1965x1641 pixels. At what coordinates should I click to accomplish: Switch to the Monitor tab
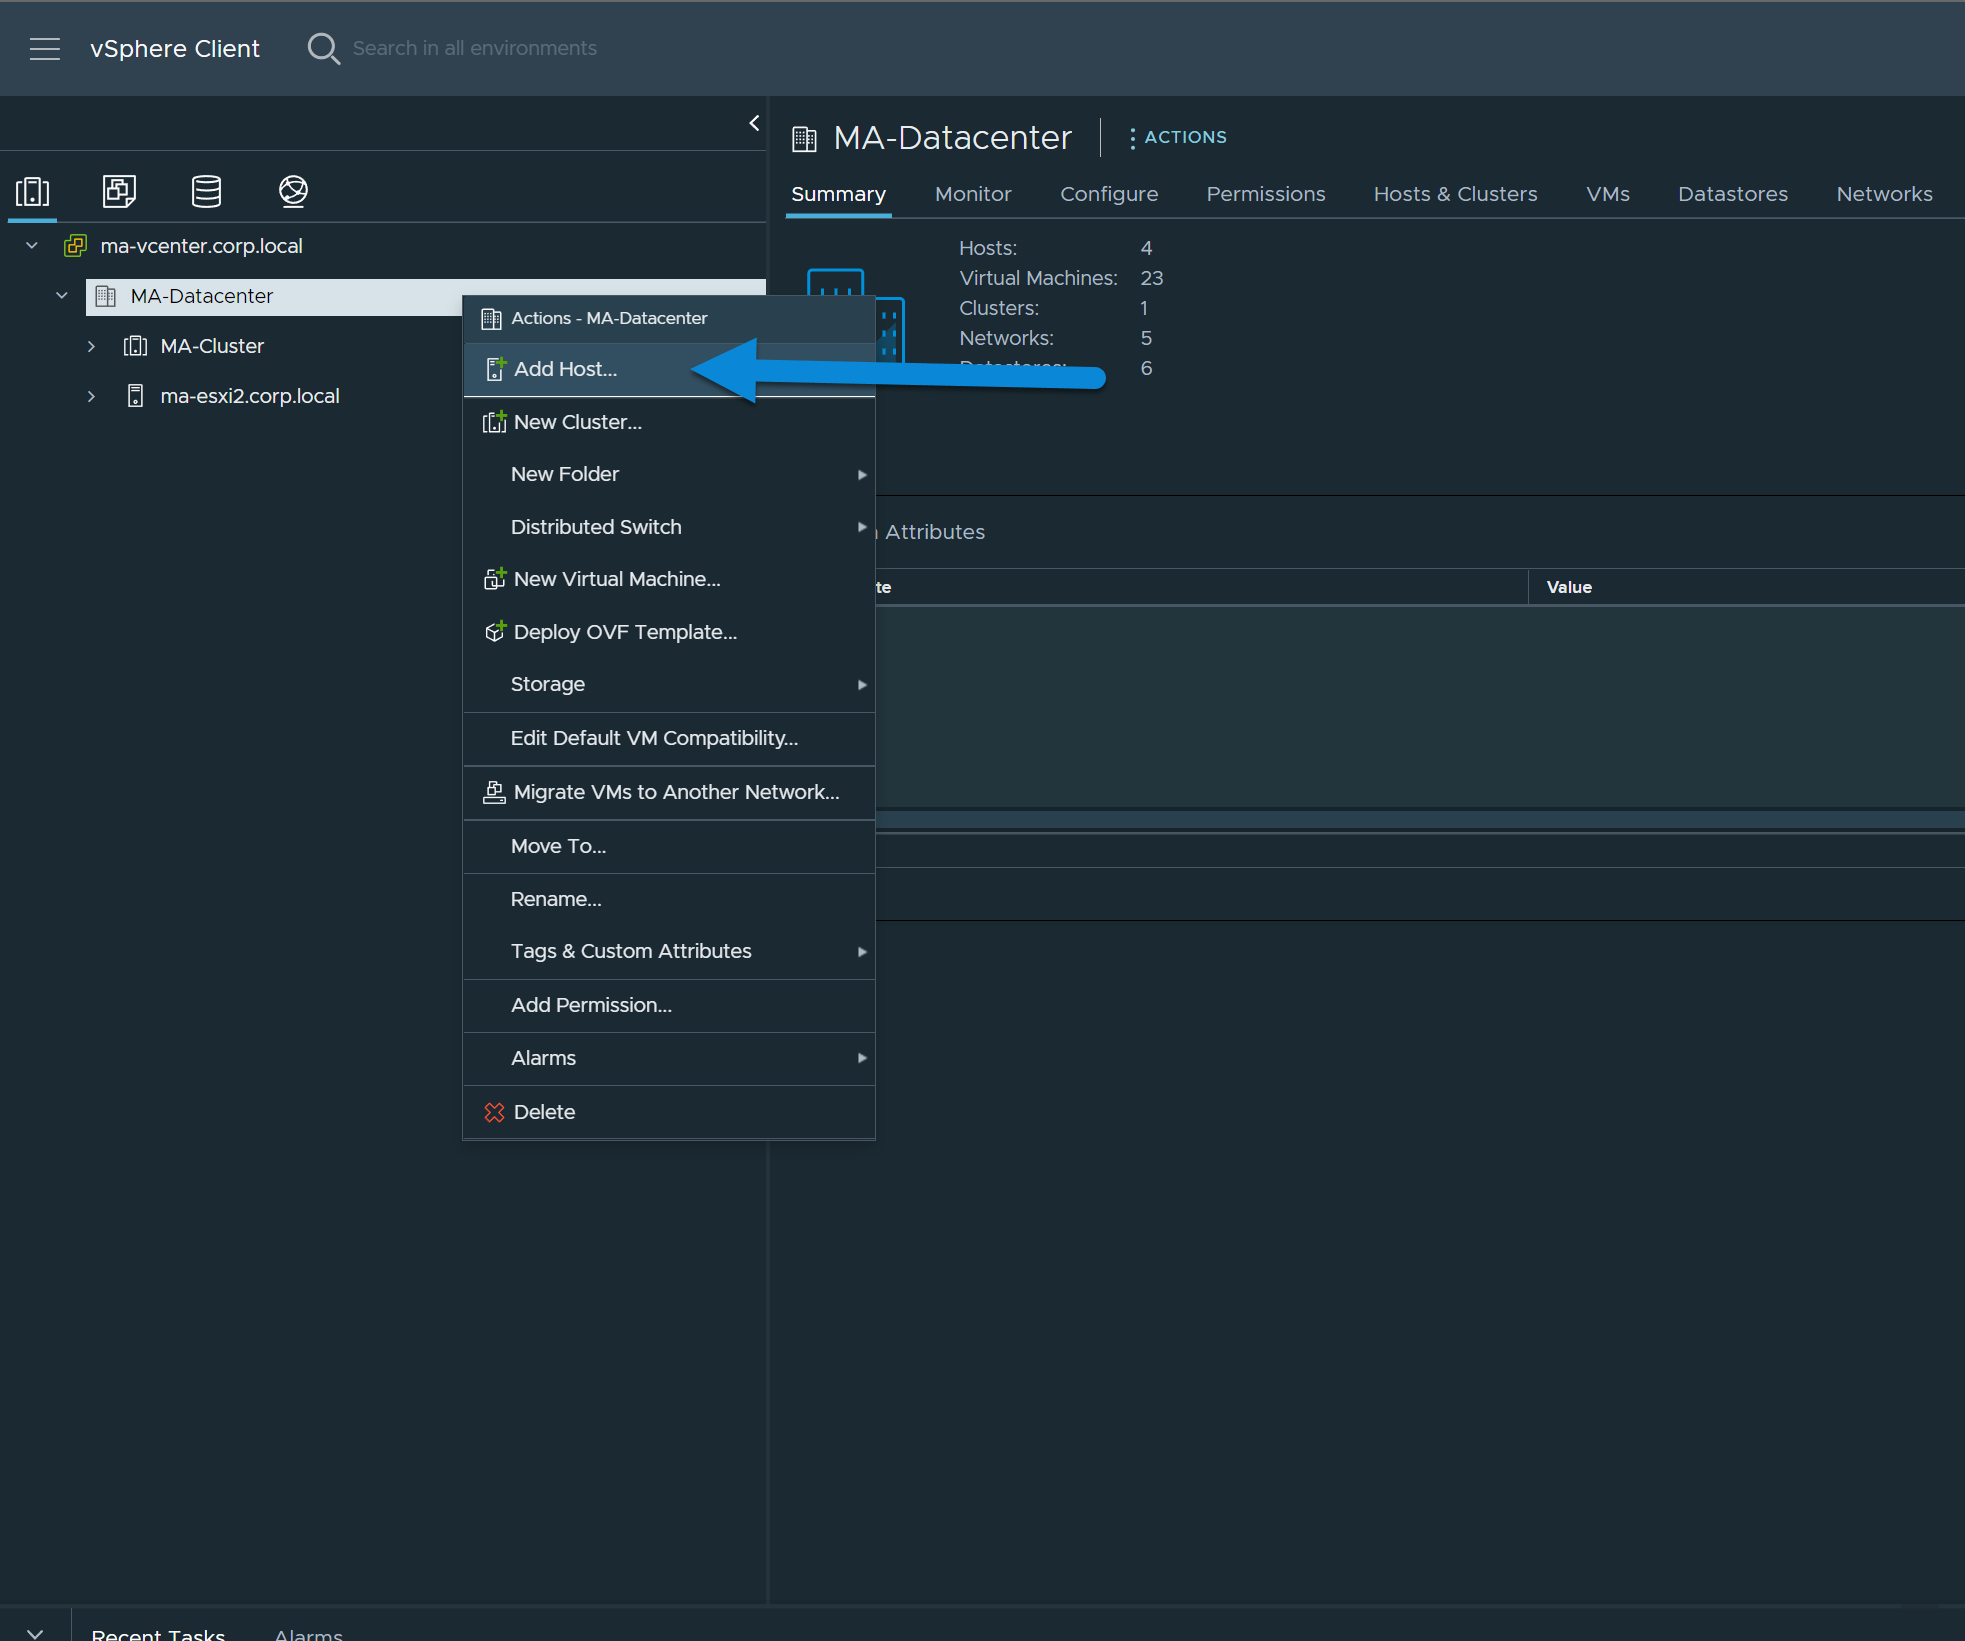click(x=973, y=194)
